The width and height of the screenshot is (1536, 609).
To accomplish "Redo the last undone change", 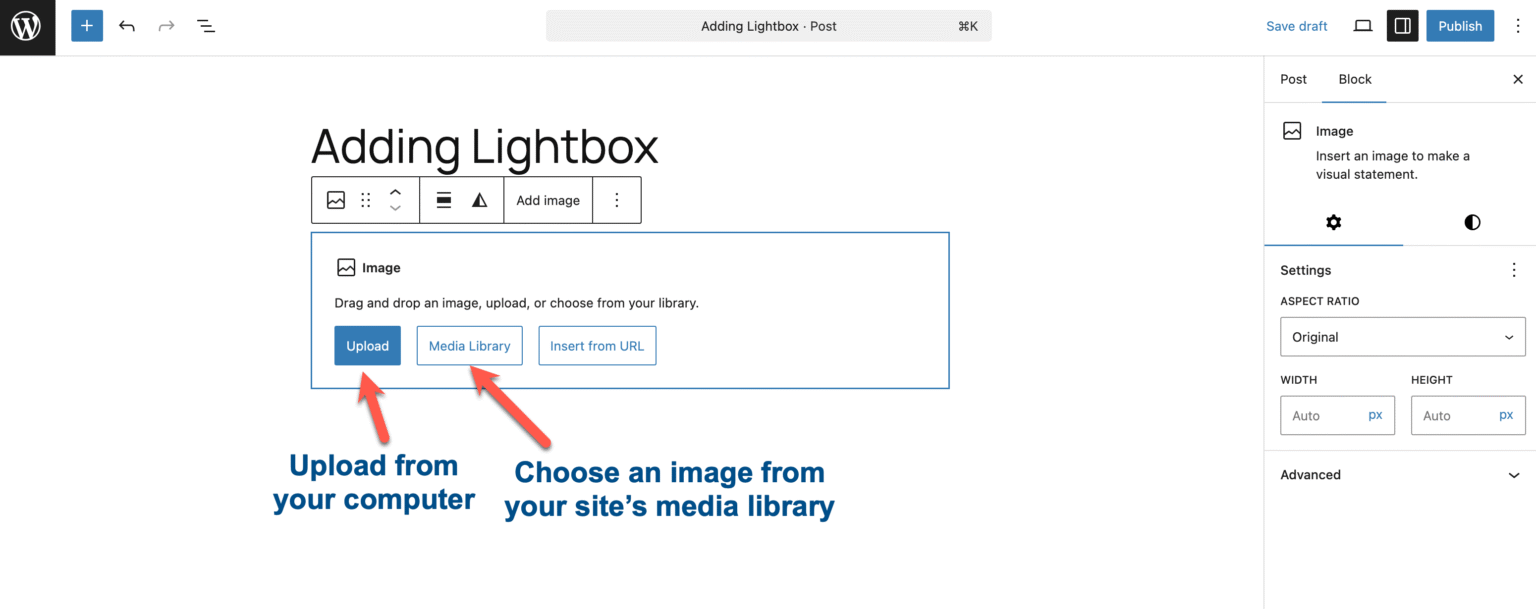I will click(165, 25).
